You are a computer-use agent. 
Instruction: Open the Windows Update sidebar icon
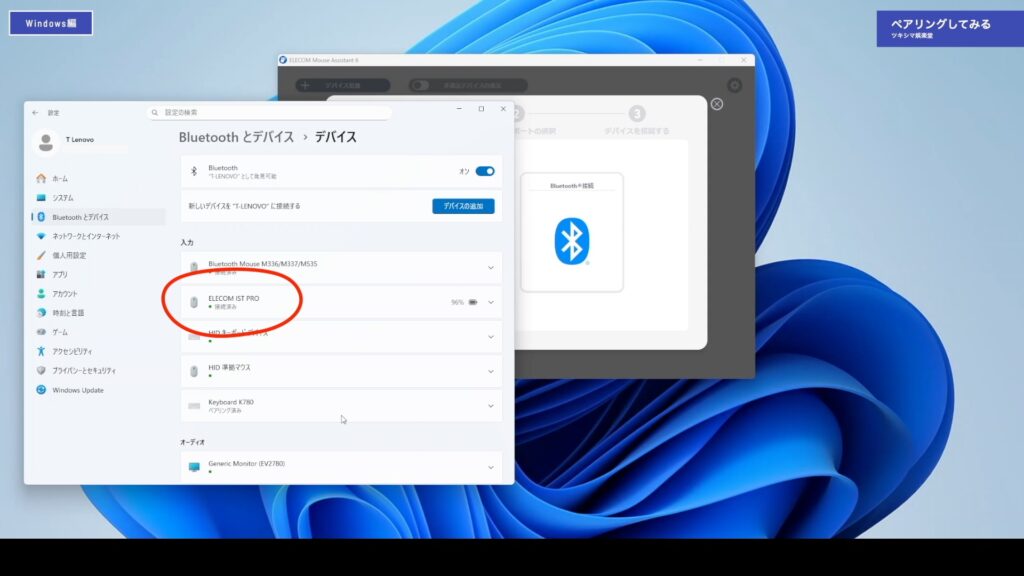(41, 390)
